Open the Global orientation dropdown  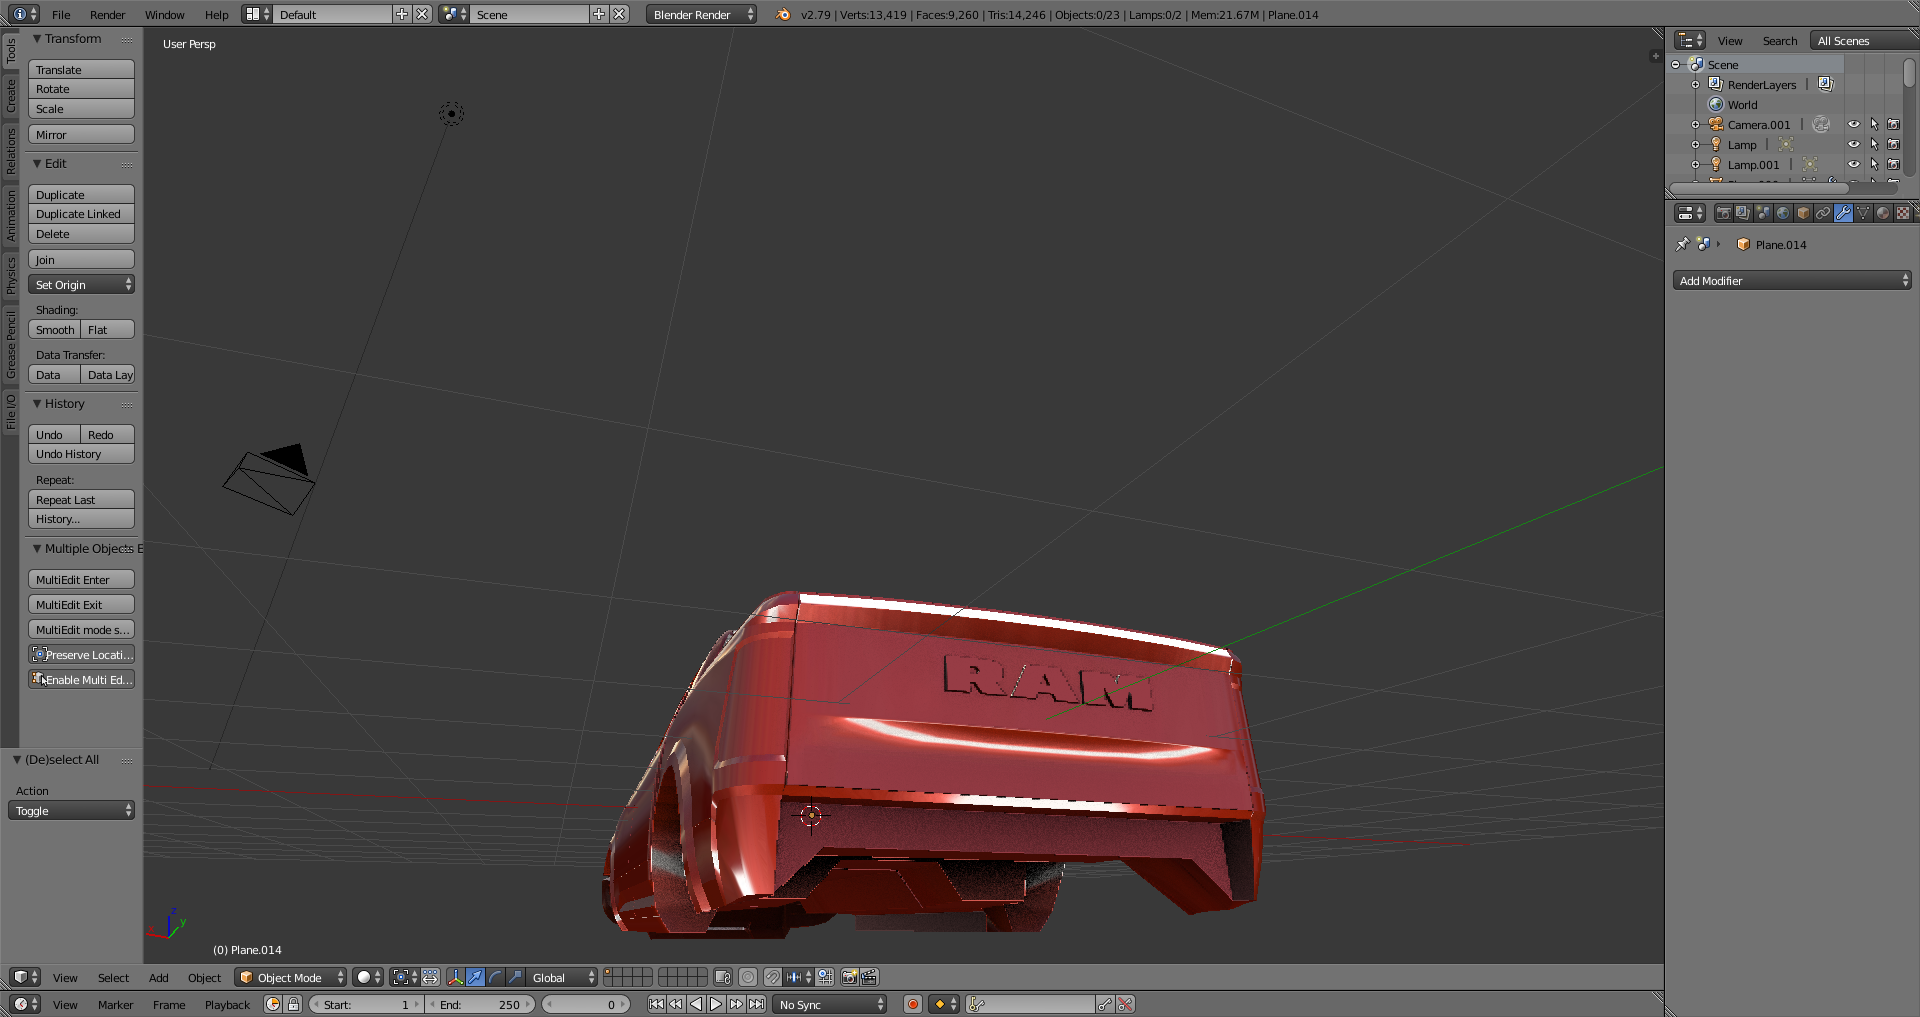(562, 977)
